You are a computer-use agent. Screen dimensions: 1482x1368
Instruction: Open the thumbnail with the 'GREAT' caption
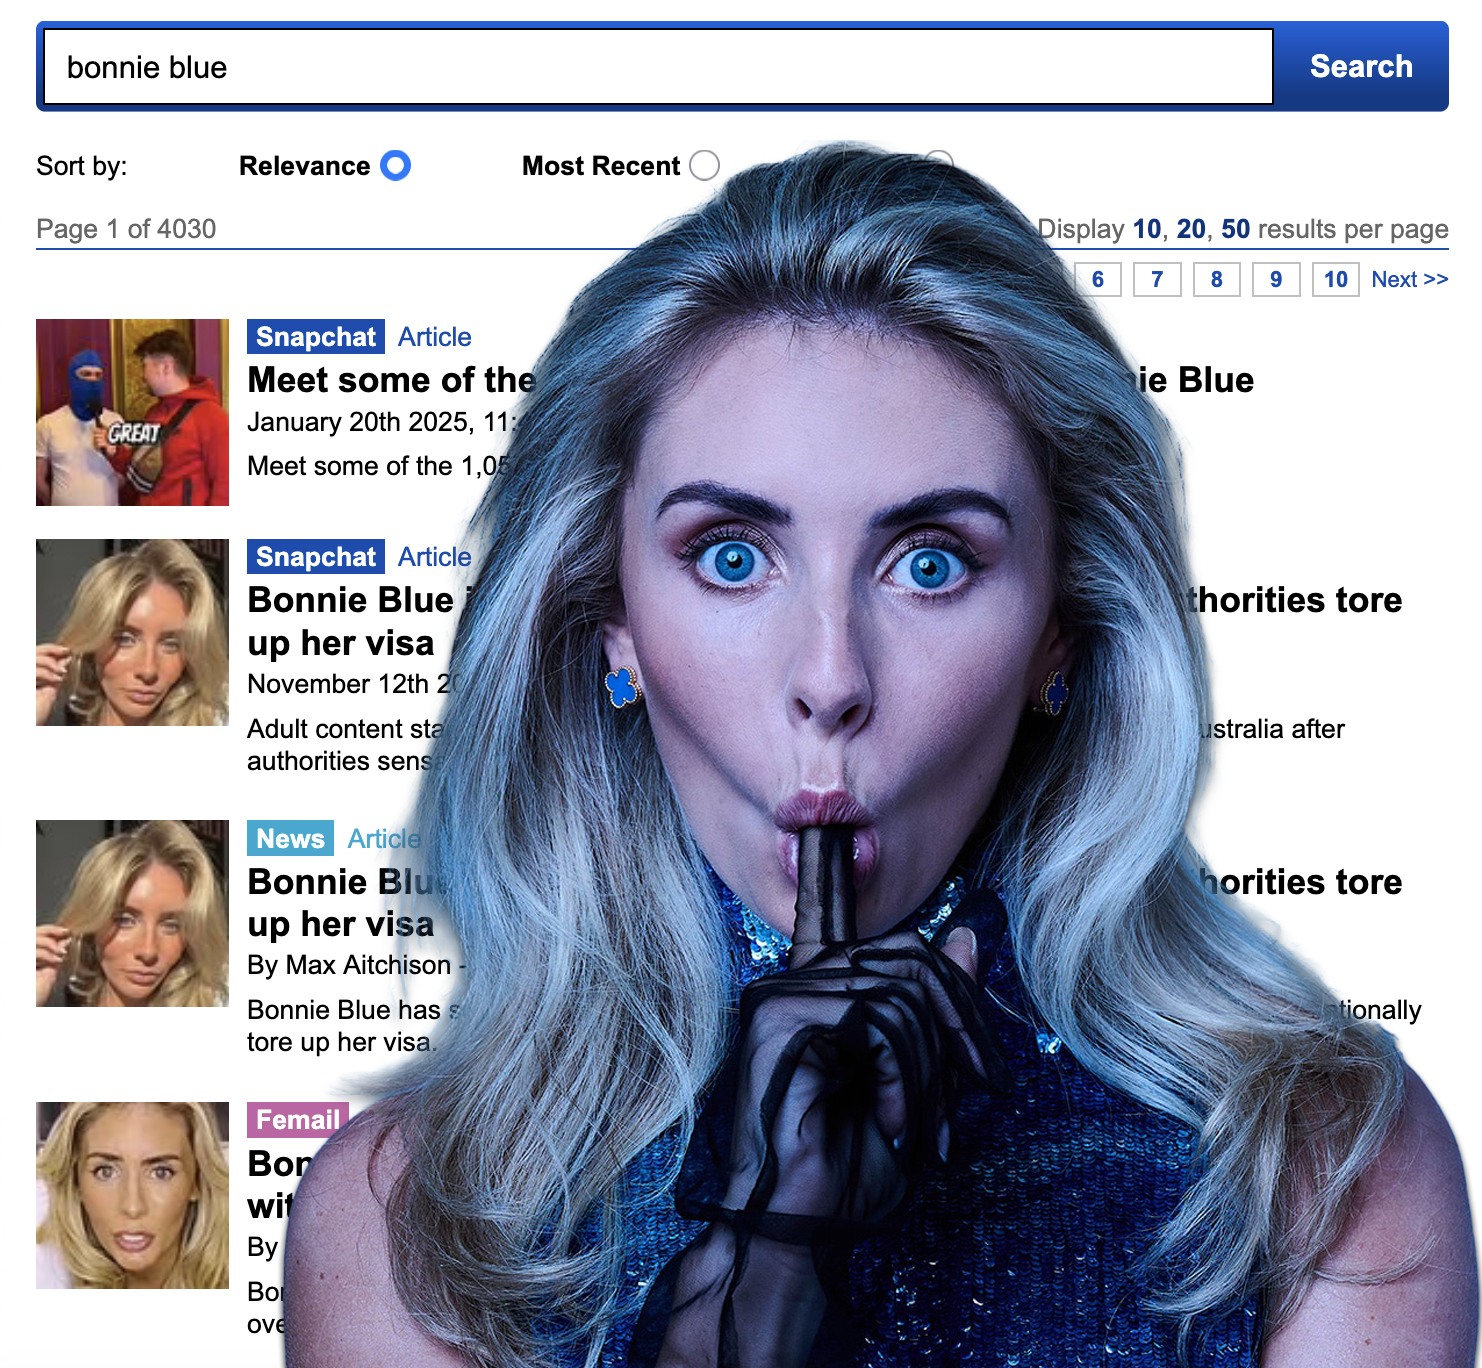click(x=132, y=412)
